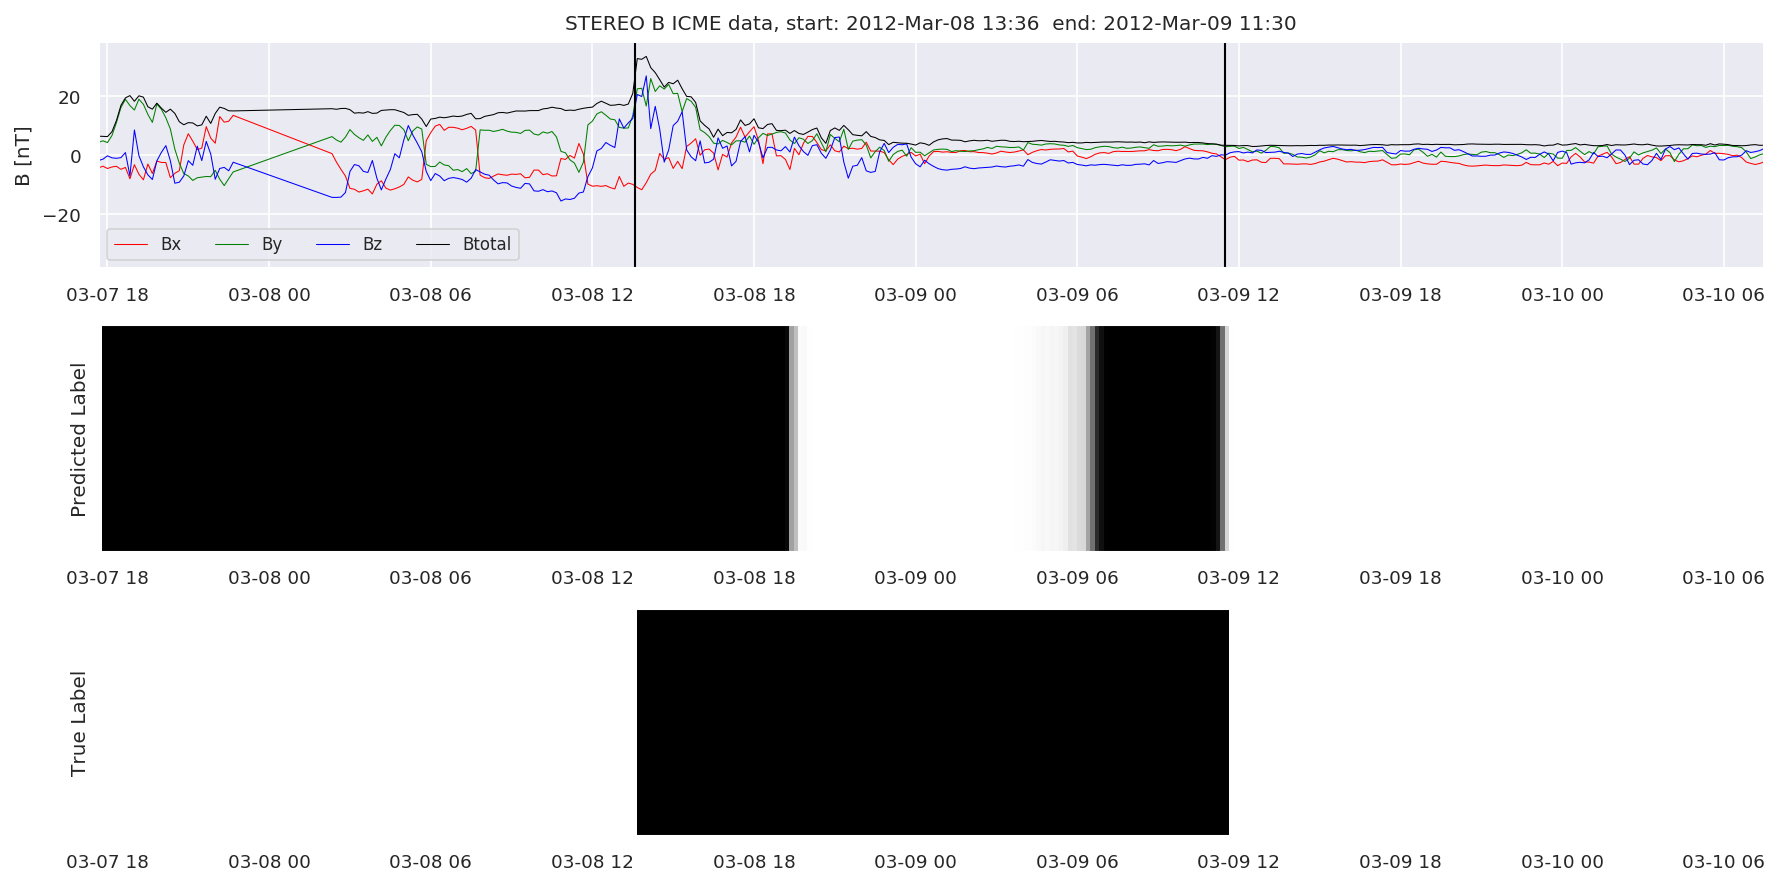Click '03-08 12' tick under the B plot
1780x886 pixels.
pos(592,295)
